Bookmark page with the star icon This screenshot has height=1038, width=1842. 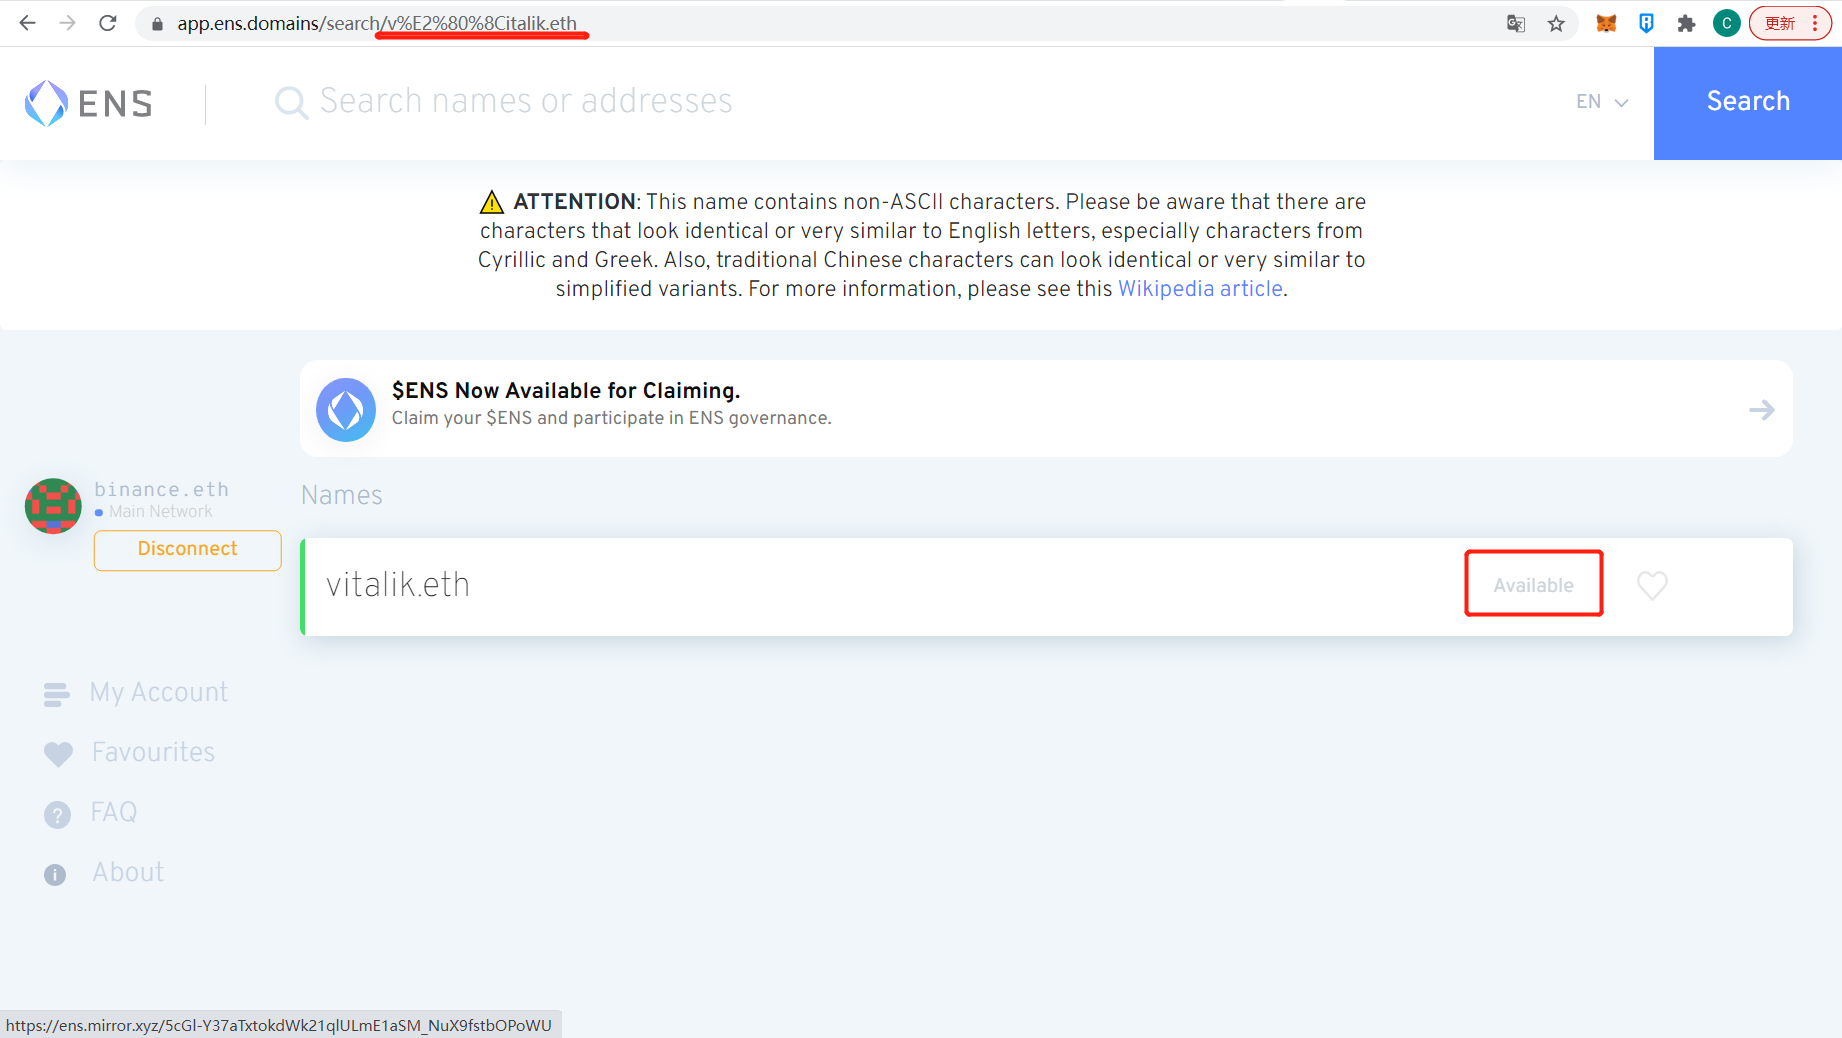1556,23
